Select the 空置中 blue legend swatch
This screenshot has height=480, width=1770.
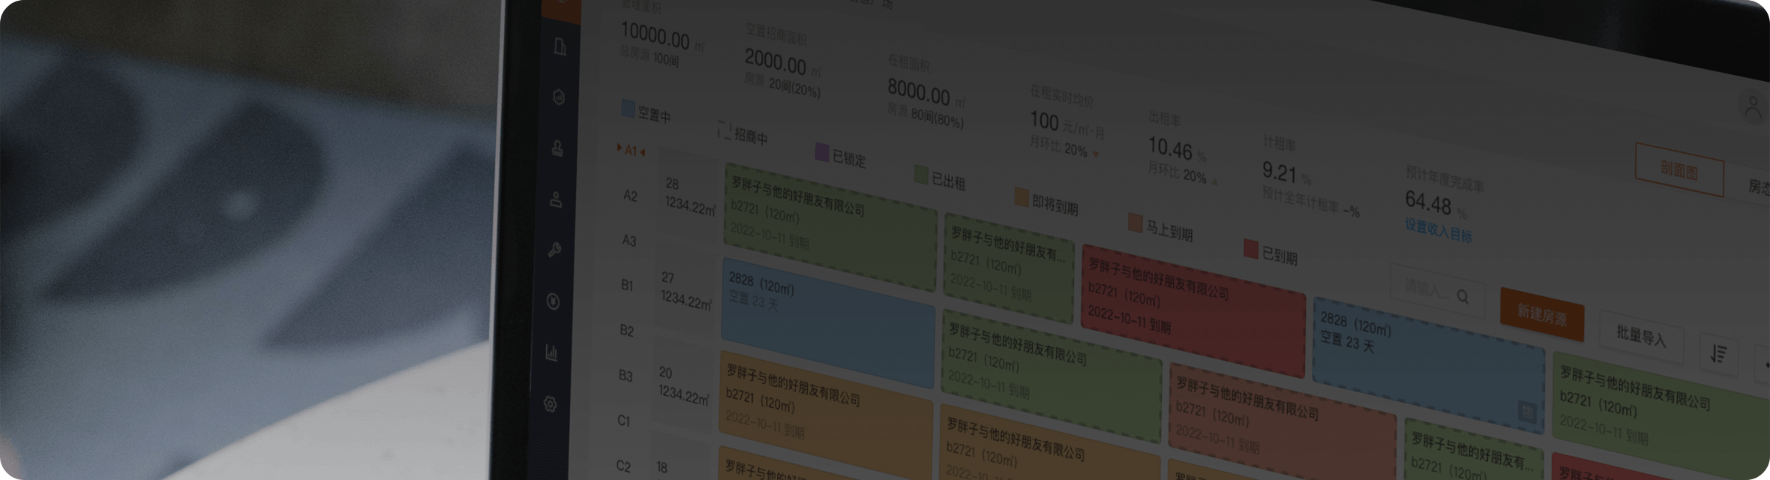pyautogui.click(x=628, y=108)
